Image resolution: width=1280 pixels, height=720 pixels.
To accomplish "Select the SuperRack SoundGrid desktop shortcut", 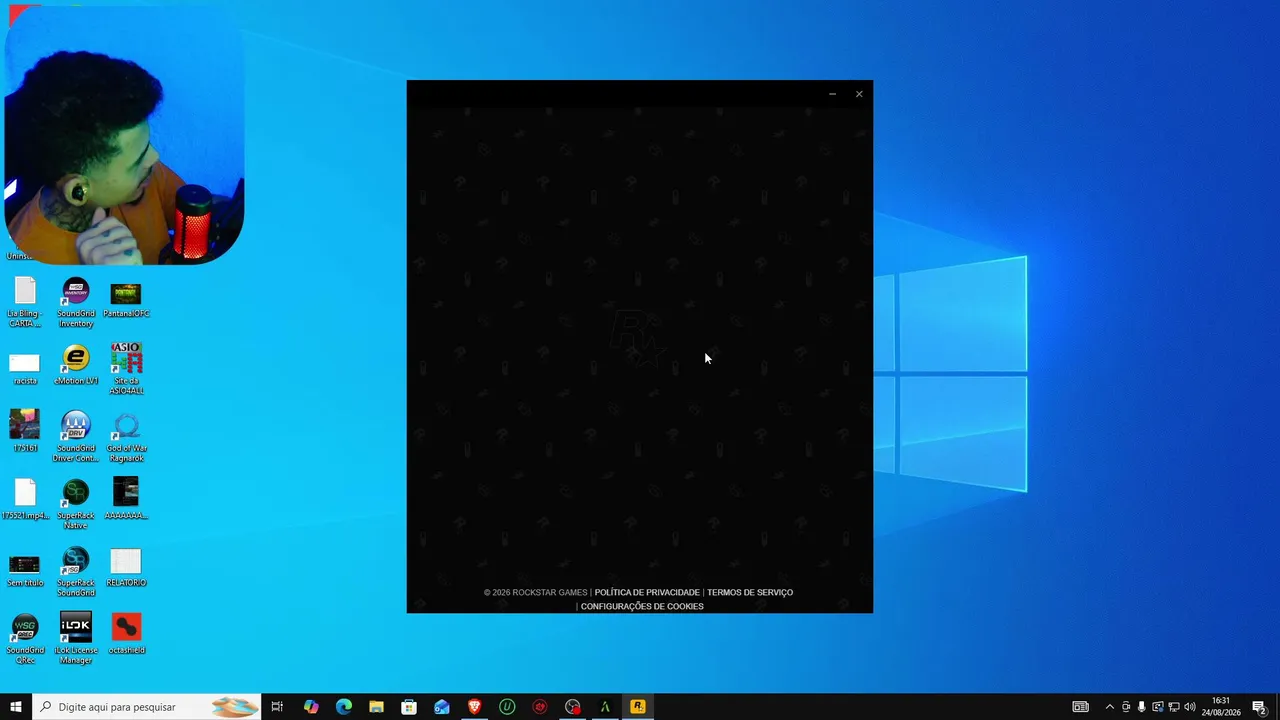I will click(x=76, y=572).
